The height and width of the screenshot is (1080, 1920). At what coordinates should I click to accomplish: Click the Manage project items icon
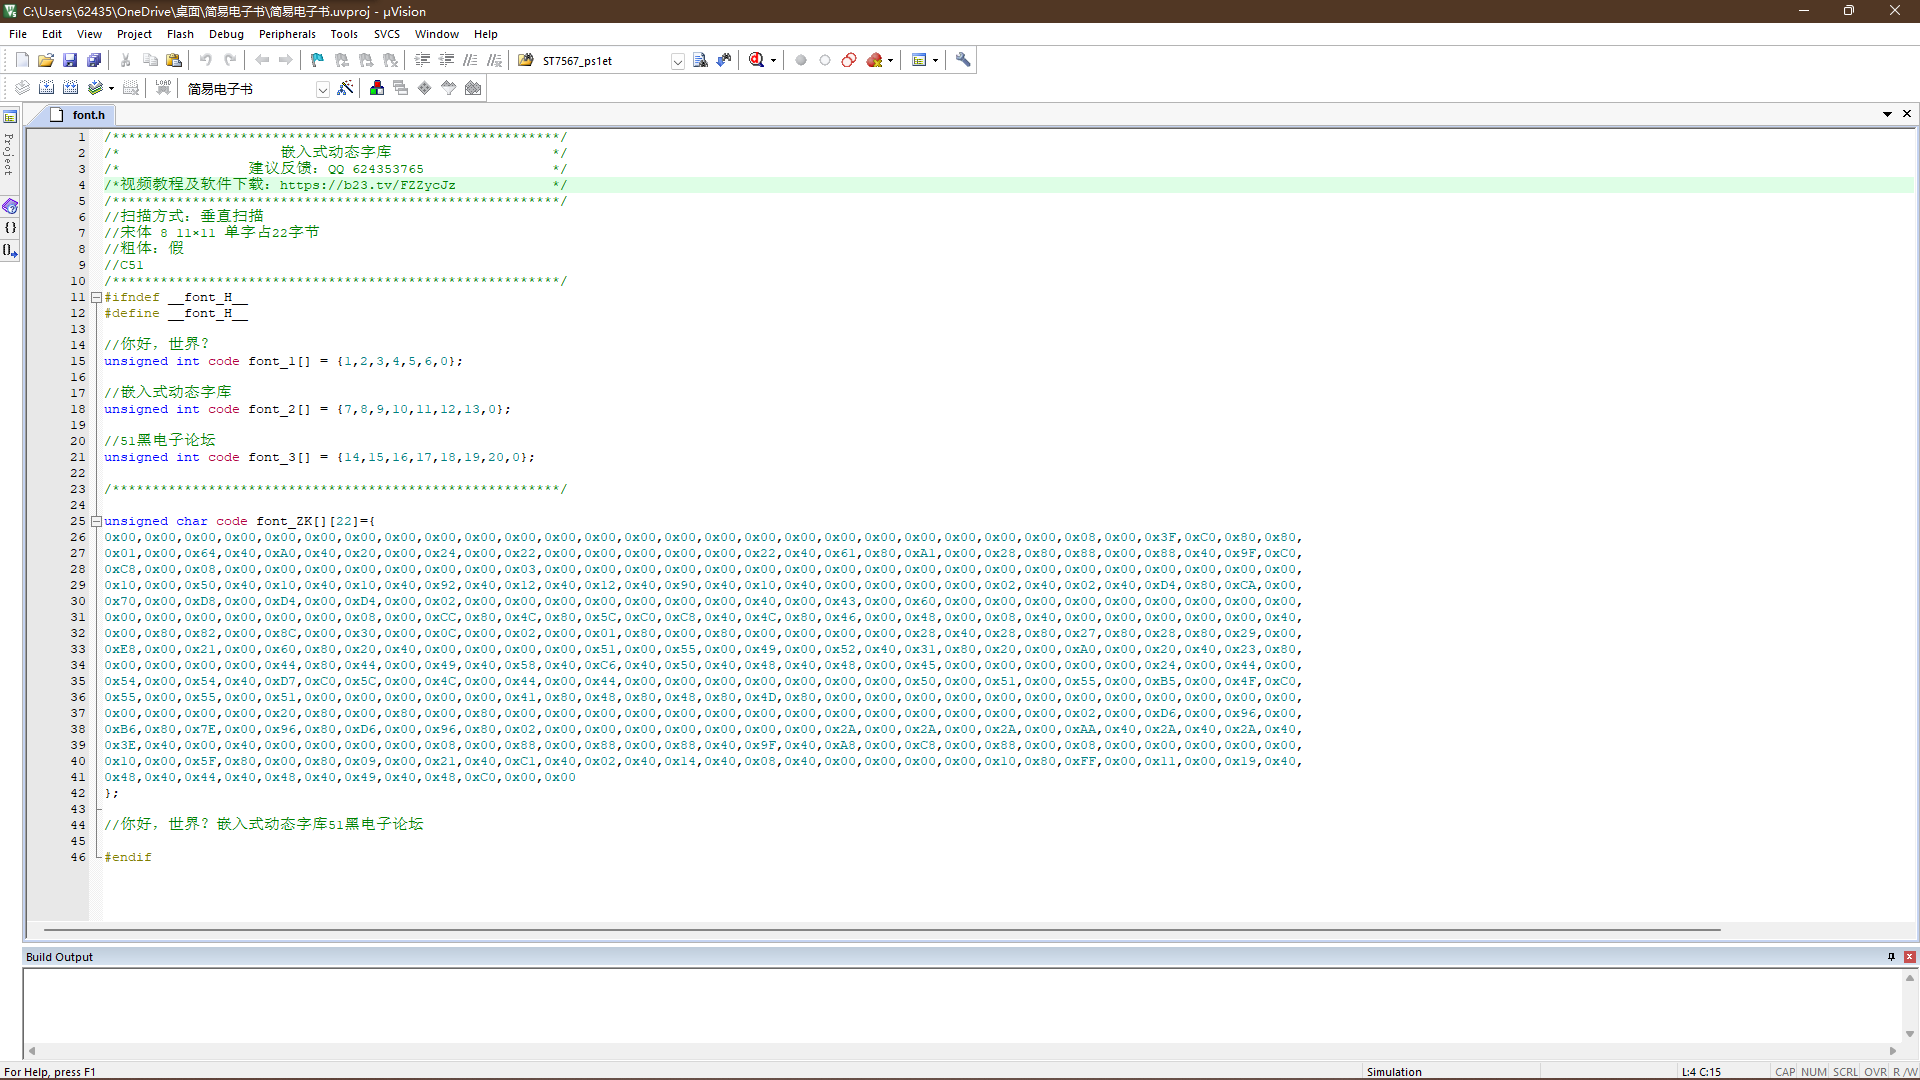click(x=377, y=89)
